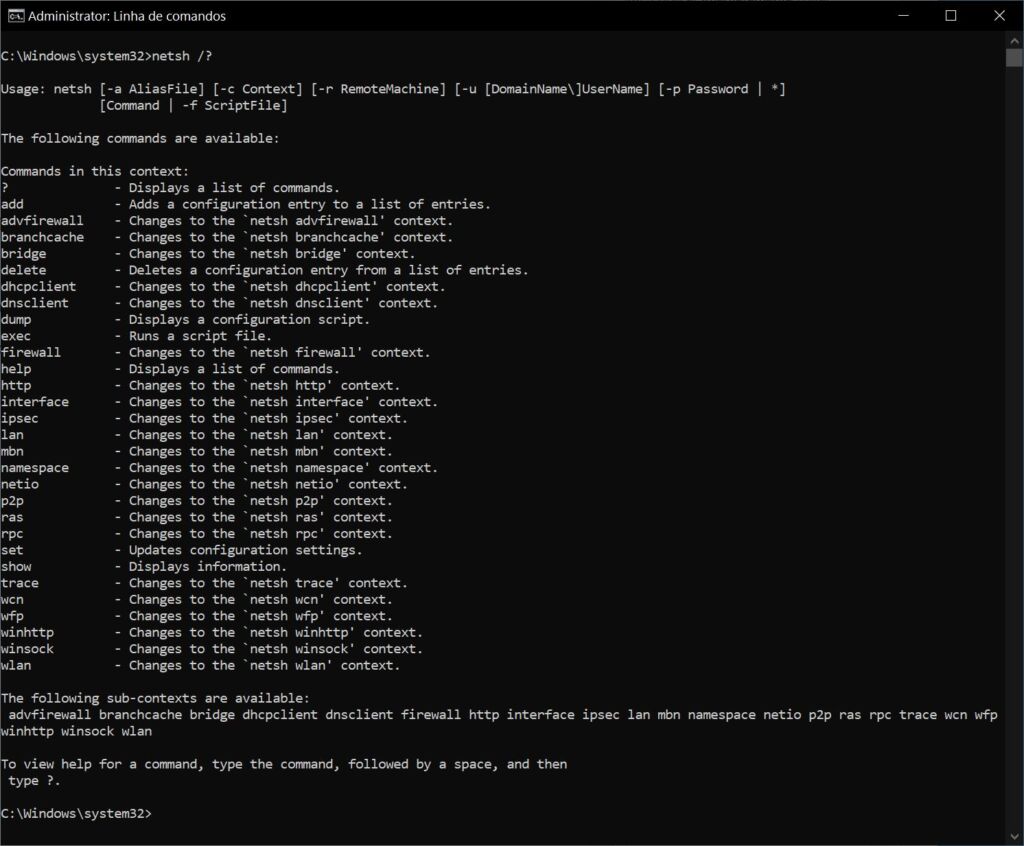
Task: Click 'dhcpclient' in the left command column
Action: click(x=38, y=286)
